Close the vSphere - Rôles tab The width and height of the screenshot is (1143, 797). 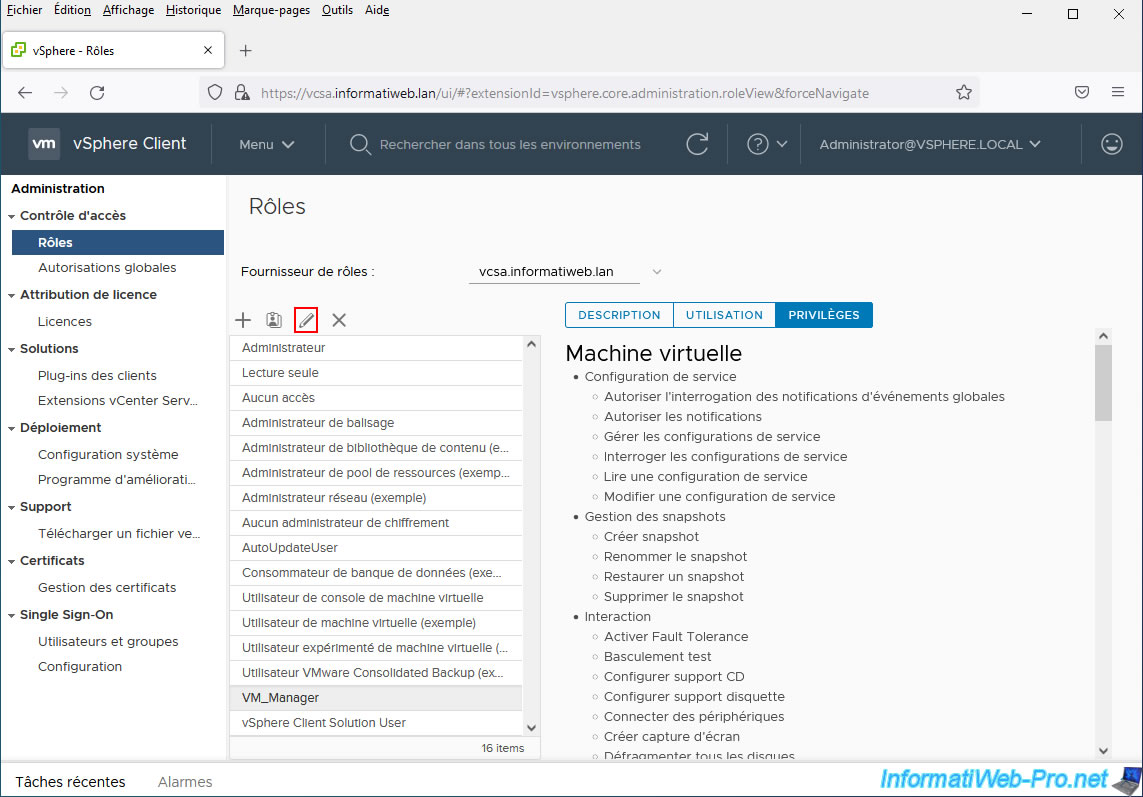pyautogui.click(x=208, y=50)
